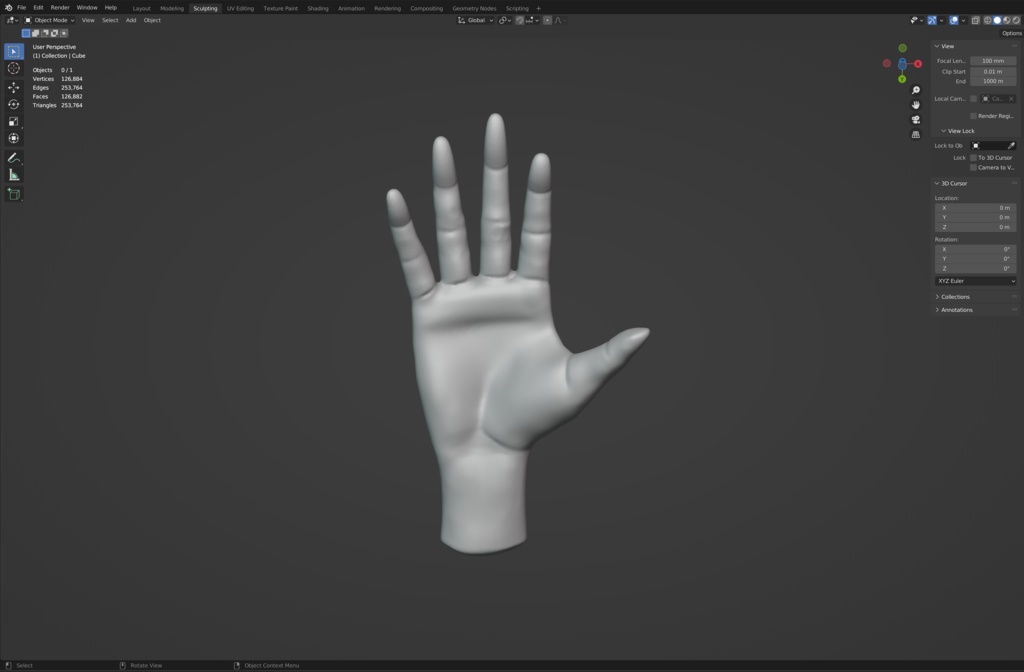Toggle the camera view icon
Image resolution: width=1024 pixels, height=672 pixels.
916,120
